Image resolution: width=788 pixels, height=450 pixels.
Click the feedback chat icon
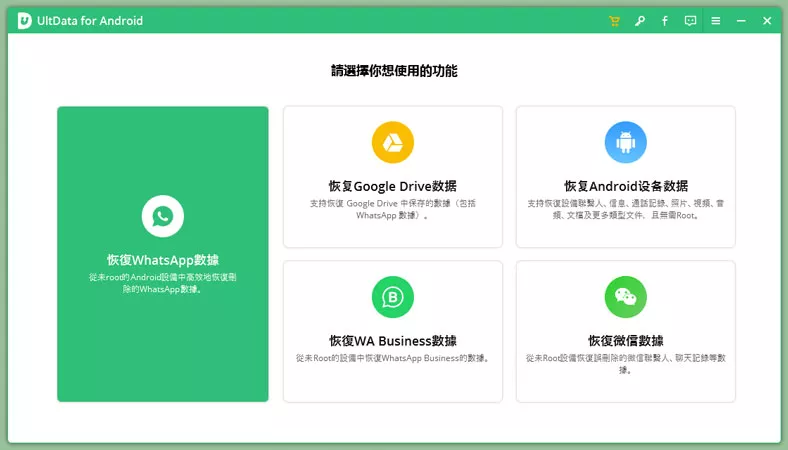click(x=691, y=21)
